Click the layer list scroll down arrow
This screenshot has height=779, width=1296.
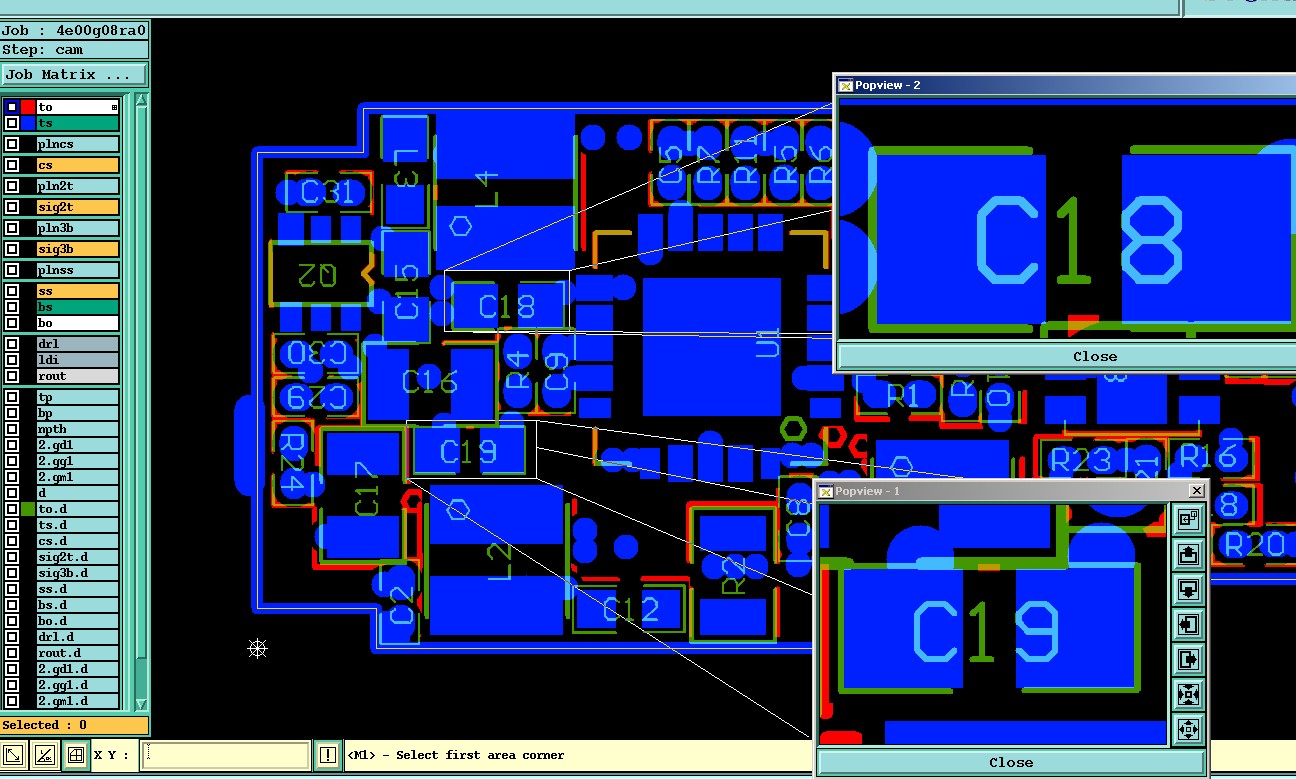[x=141, y=704]
